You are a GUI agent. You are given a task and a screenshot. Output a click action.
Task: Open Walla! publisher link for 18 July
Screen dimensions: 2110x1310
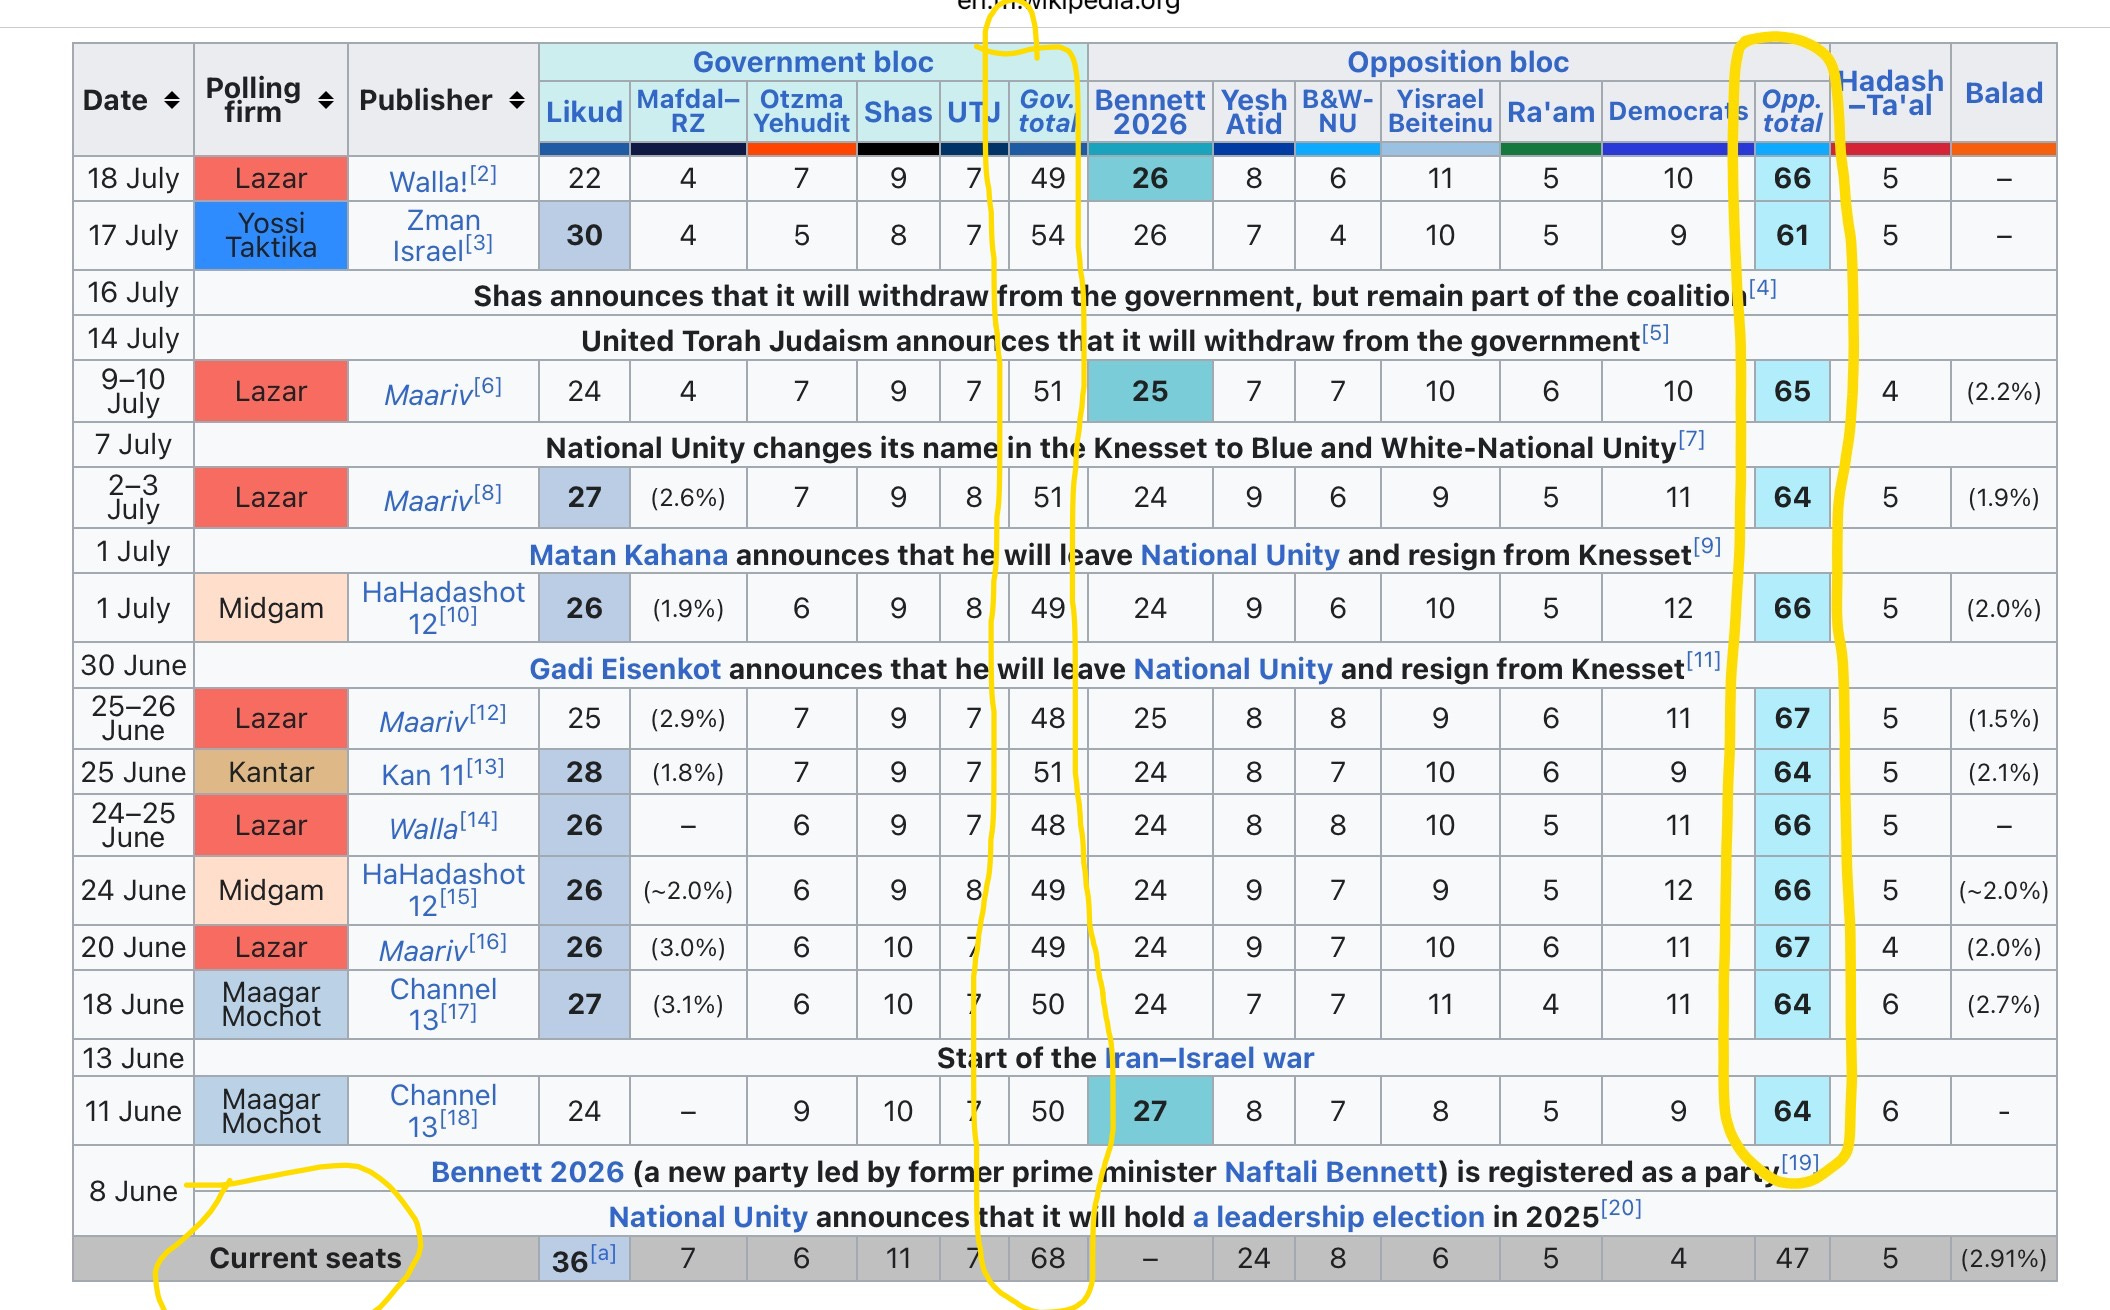[x=428, y=182]
